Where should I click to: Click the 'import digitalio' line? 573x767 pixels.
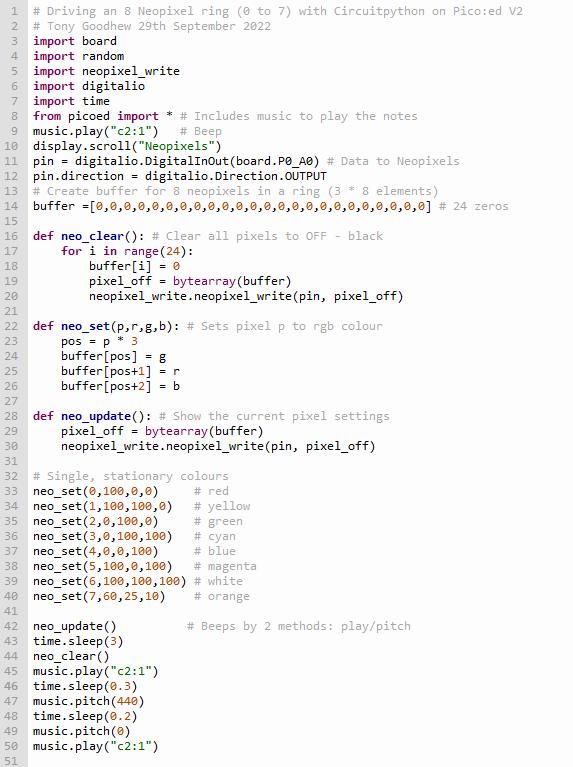[89, 86]
